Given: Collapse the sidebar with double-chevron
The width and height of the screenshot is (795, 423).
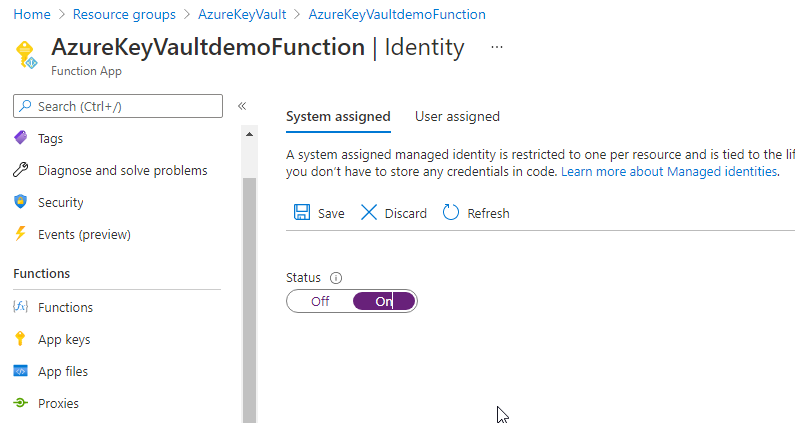Looking at the screenshot, I should click(x=242, y=106).
